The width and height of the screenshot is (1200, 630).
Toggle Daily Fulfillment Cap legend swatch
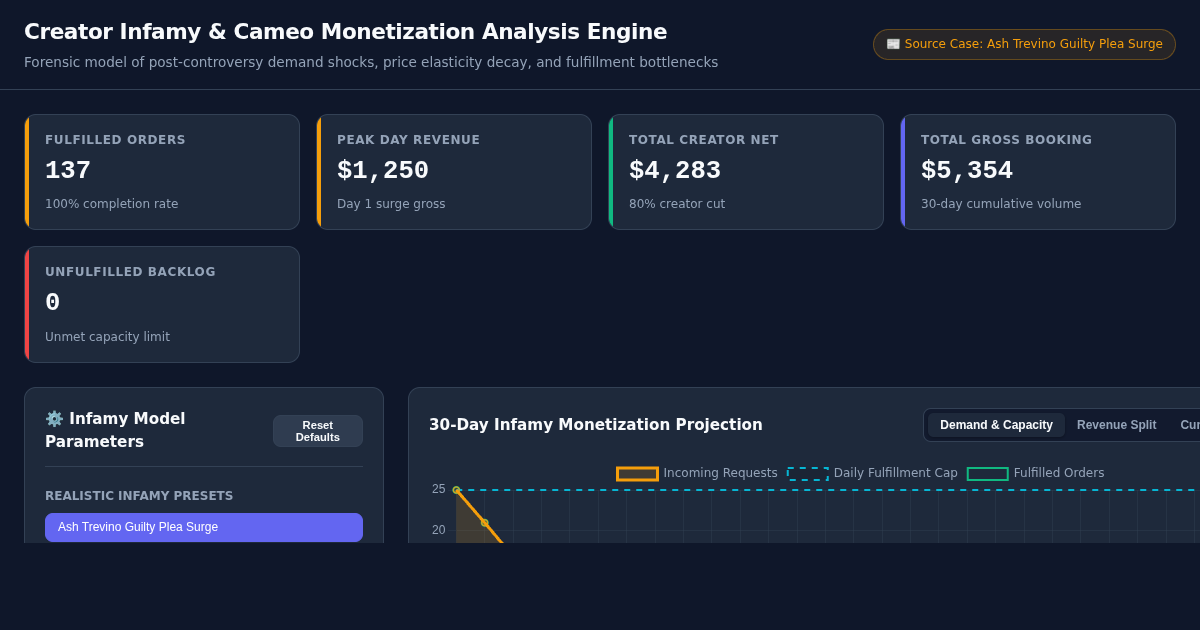point(807,474)
